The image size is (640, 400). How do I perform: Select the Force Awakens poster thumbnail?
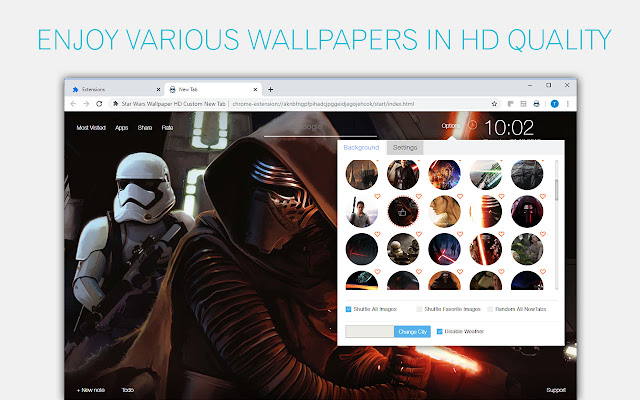tap(444, 175)
